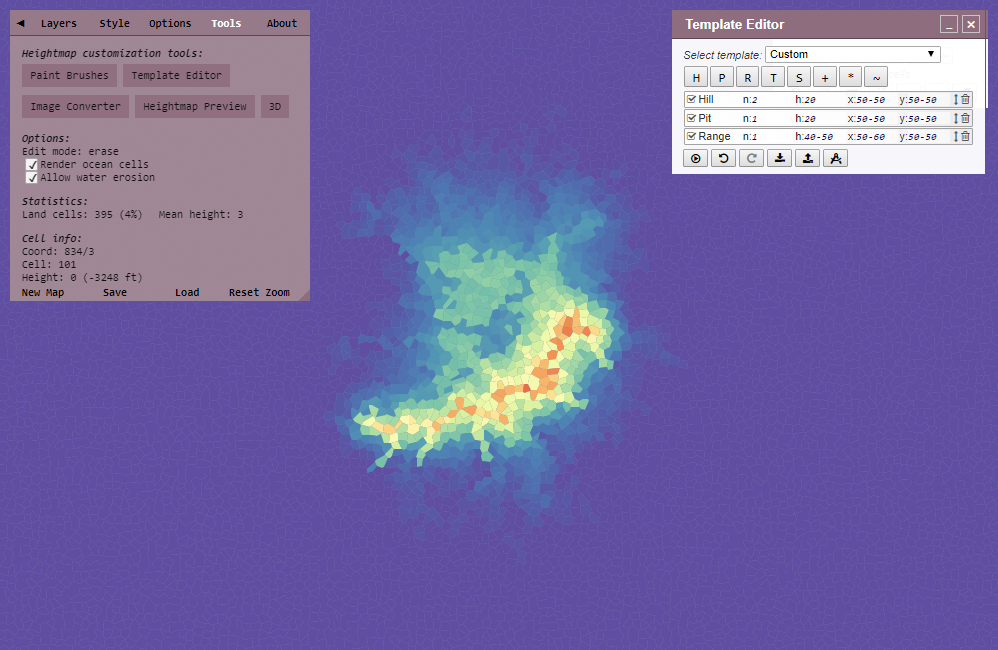998x650 pixels.
Task: Open the Heightmap Preview
Action: click(194, 106)
